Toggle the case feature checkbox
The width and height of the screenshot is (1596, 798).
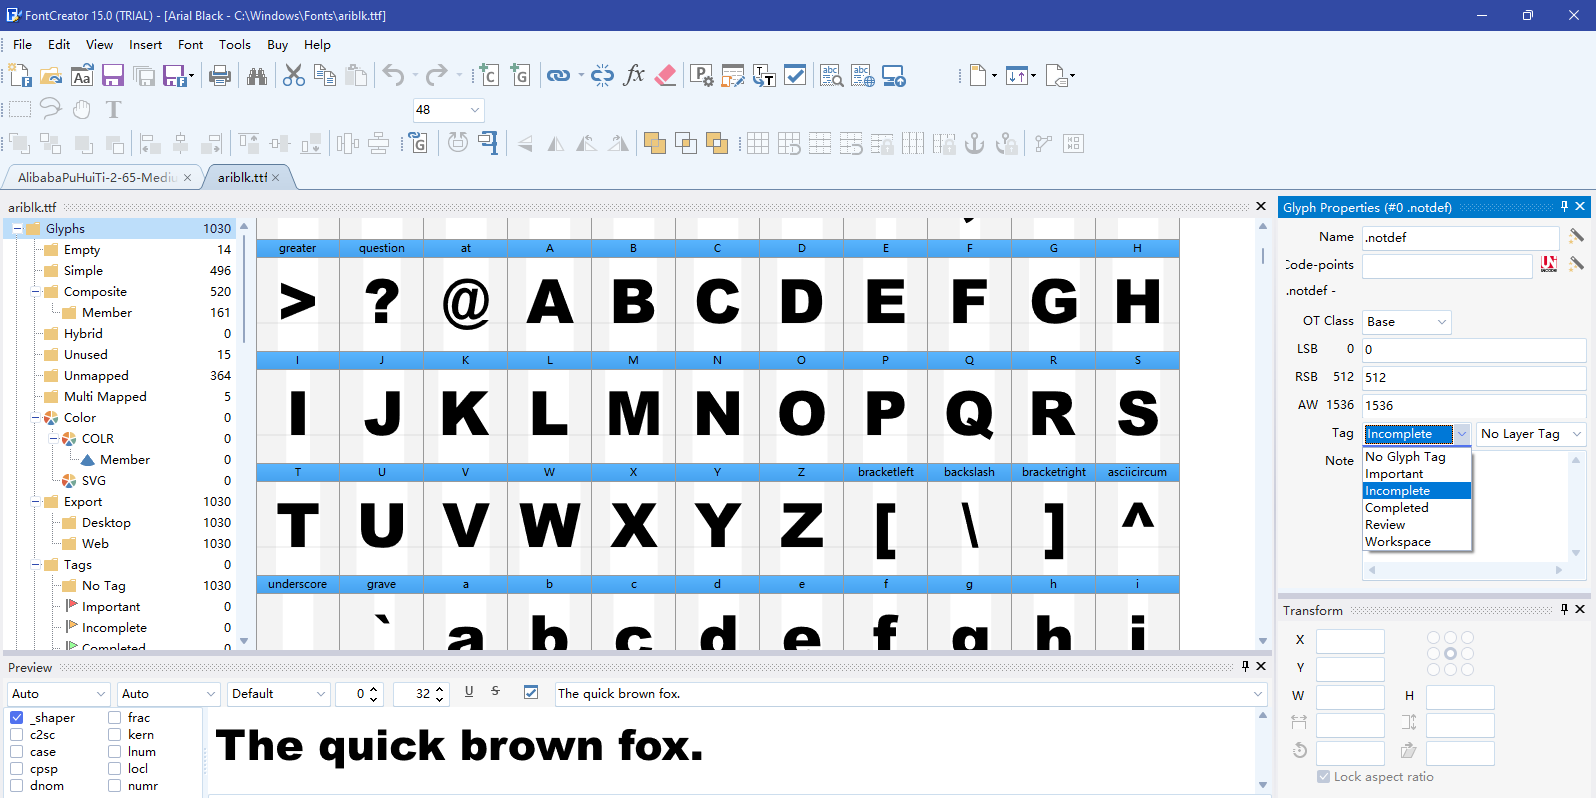pyautogui.click(x=17, y=751)
